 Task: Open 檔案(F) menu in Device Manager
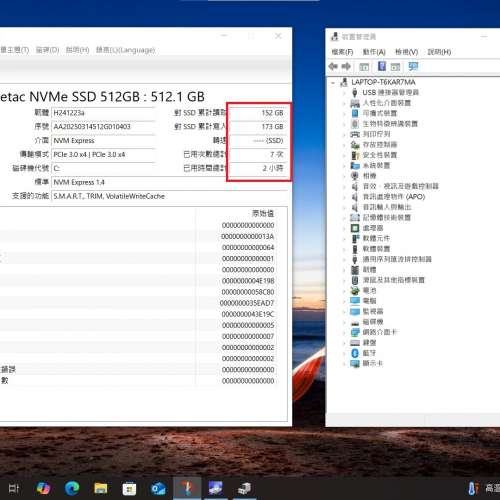(x=342, y=52)
